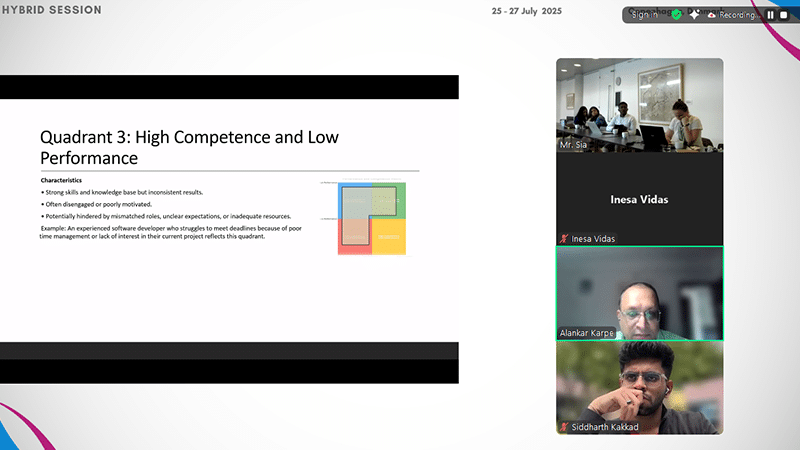The width and height of the screenshot is (800, 450).
Task: Click the cloud recording indicator icon
Action: tap(711, 15)
